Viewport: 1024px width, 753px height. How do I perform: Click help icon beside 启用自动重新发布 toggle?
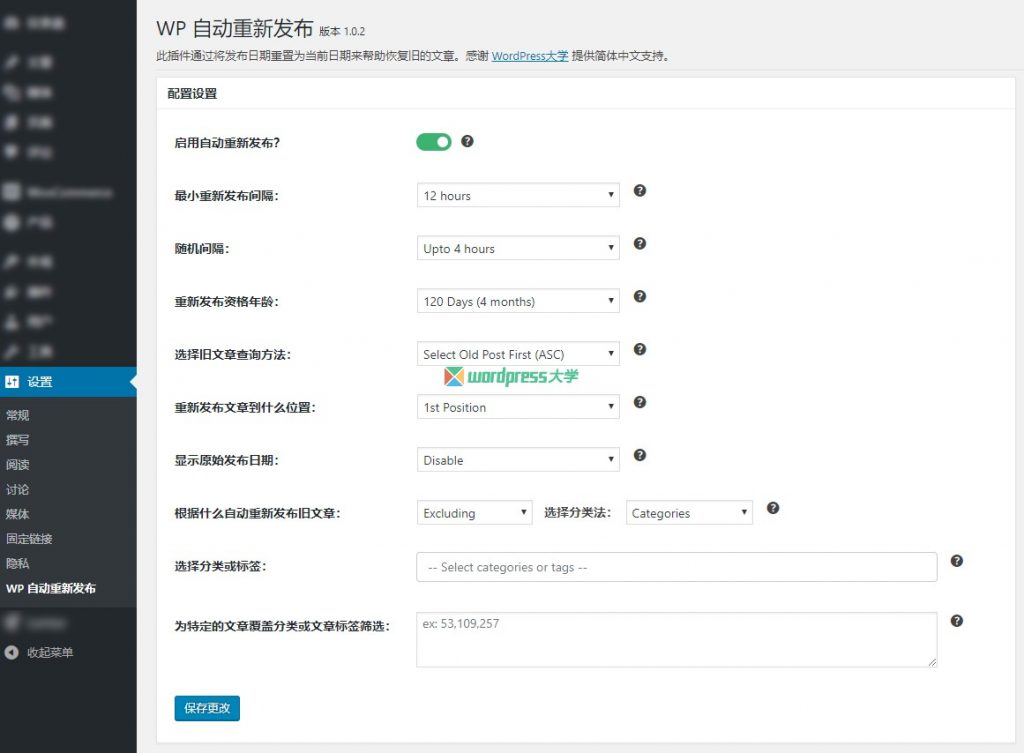[467, 142]
